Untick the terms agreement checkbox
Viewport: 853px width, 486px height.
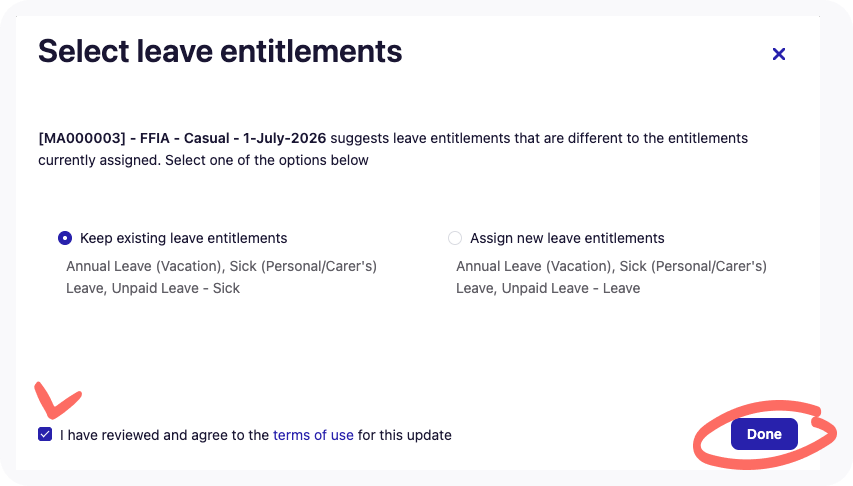[x=45, y=434]
